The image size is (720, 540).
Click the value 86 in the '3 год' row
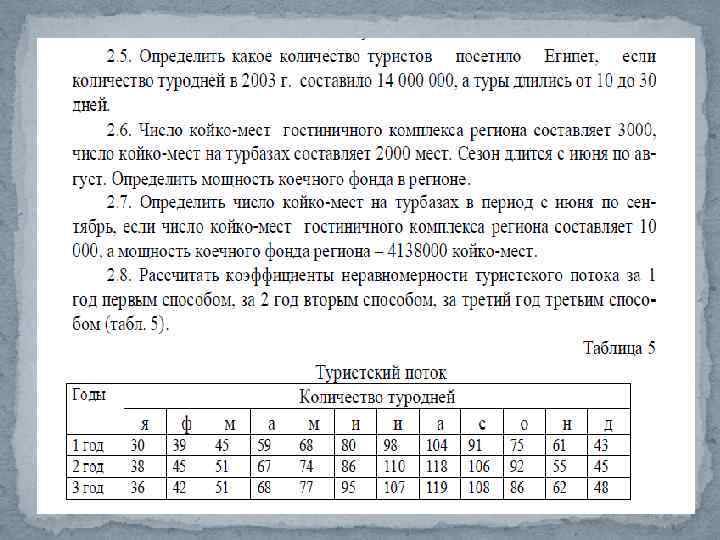tap(517, 487)
